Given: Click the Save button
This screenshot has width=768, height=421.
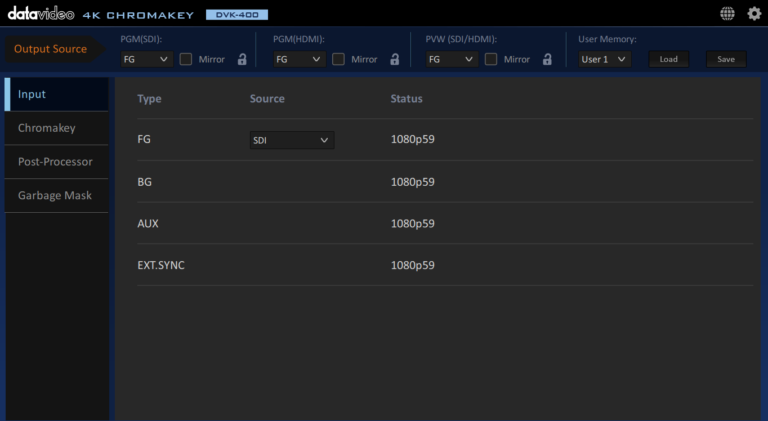Looking at the screenshot, I should tap(726, 59).
